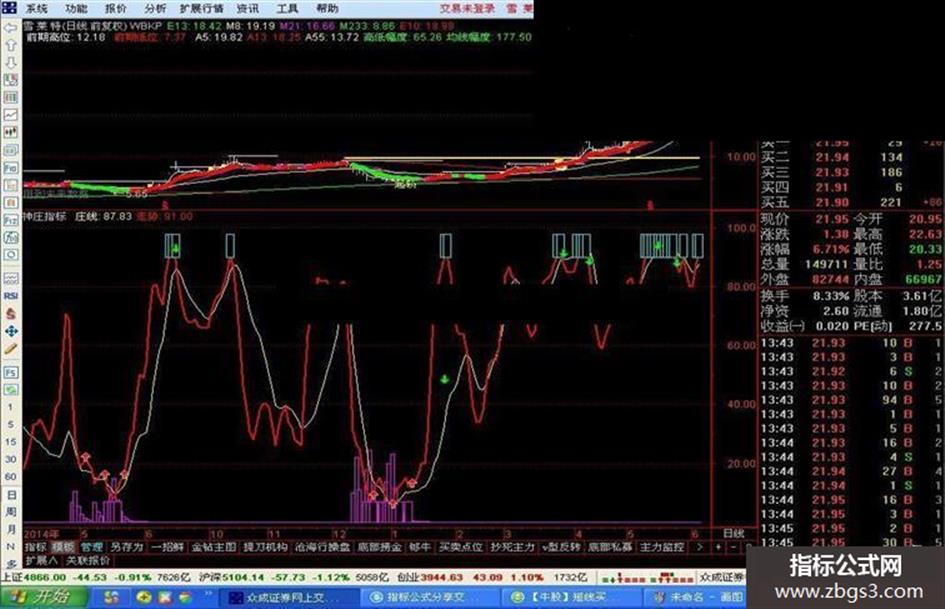
Task: Open the 日线 period selector
Action: point(733,534)
